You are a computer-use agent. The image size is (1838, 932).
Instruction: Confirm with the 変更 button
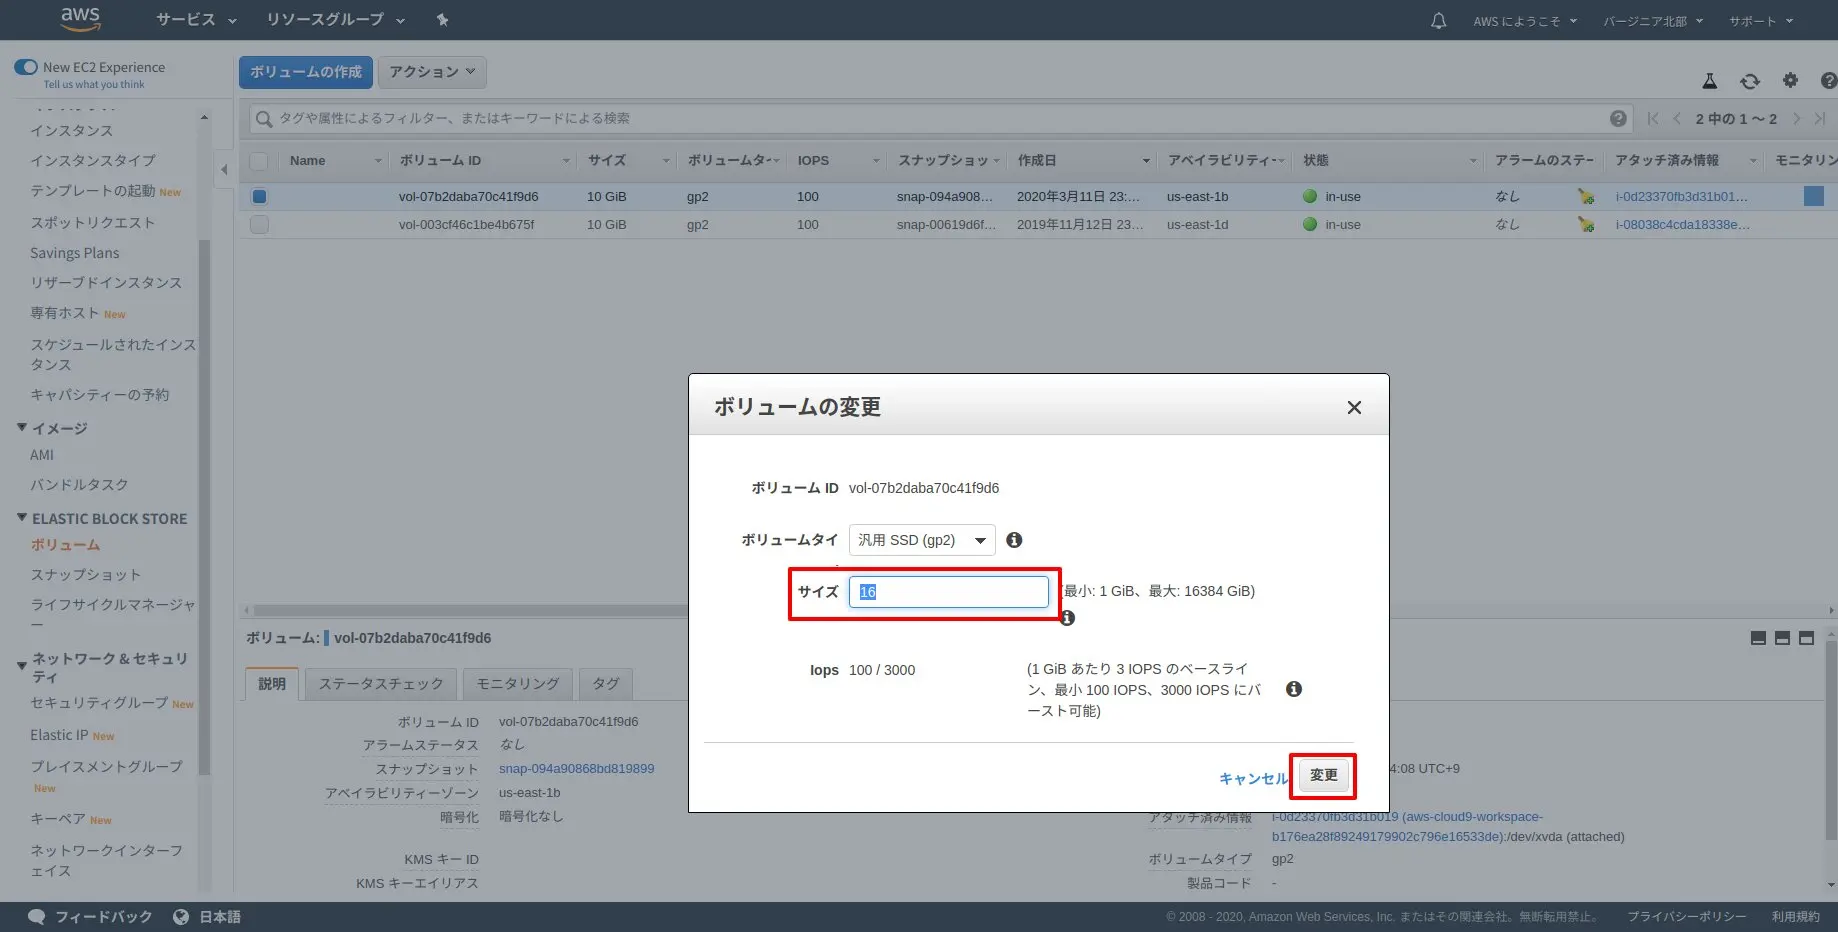point(1323,775)
